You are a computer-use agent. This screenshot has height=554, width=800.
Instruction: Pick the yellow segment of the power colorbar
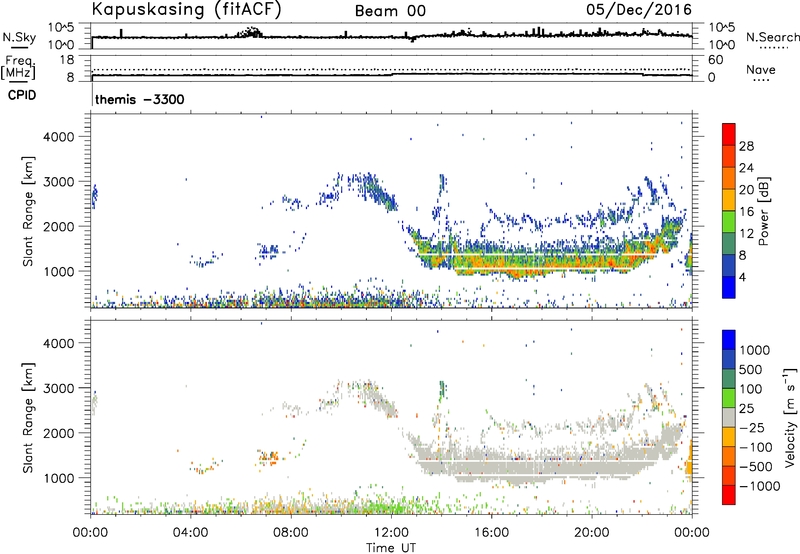pyautogui.click(x=729, y=200)
